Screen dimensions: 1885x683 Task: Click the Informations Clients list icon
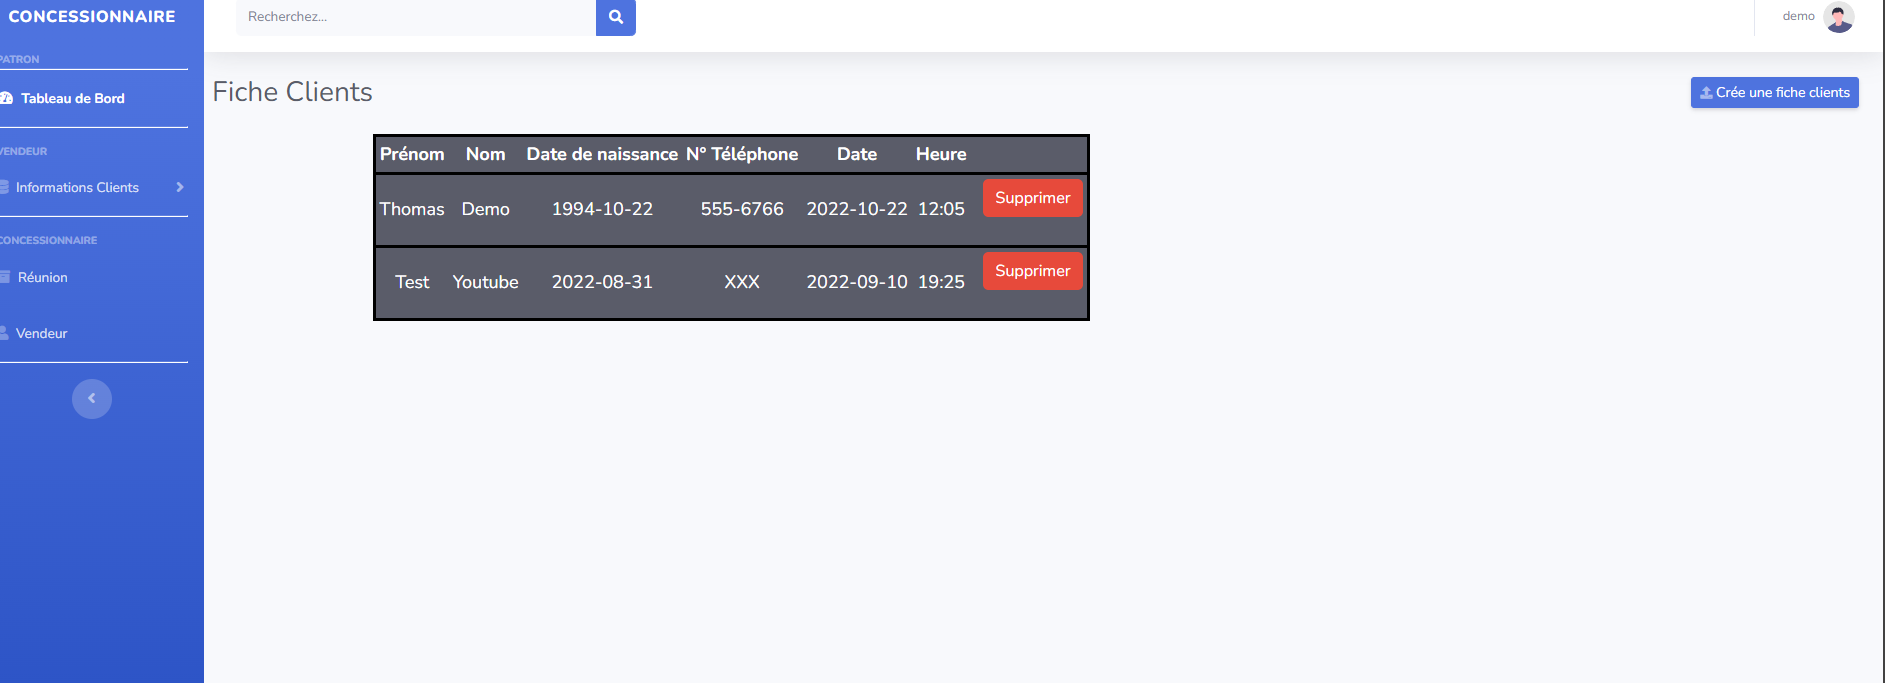[x=4, y=187]
